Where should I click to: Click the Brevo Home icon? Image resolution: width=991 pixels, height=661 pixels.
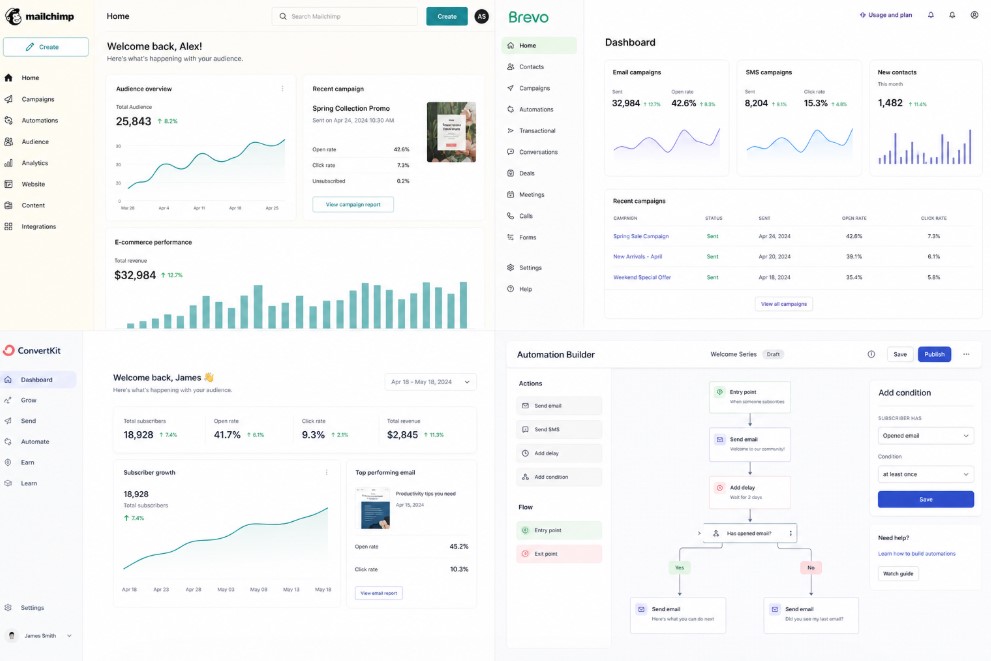coord(511,45)
